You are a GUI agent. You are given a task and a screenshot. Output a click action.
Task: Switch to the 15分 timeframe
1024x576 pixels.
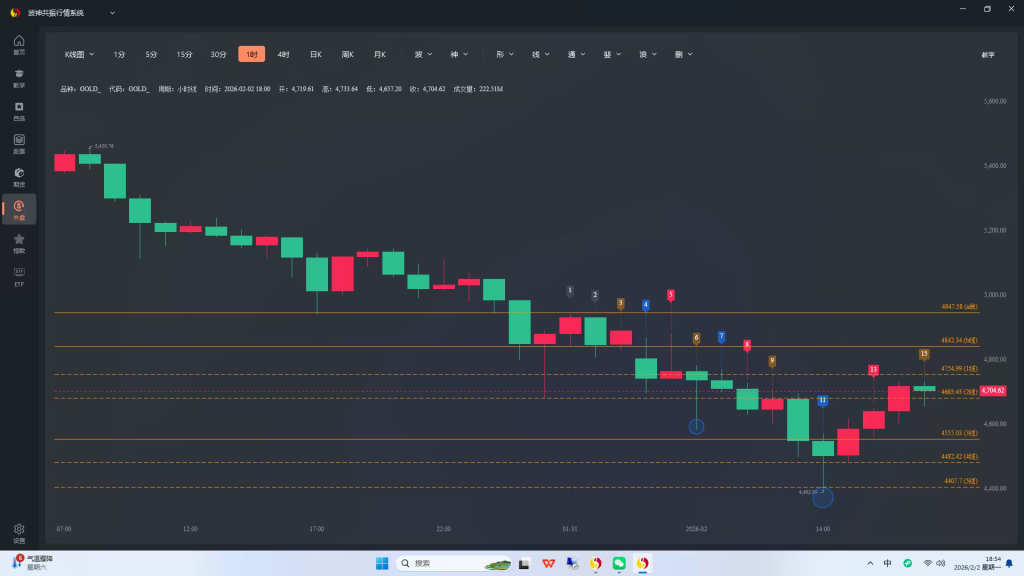184,54
